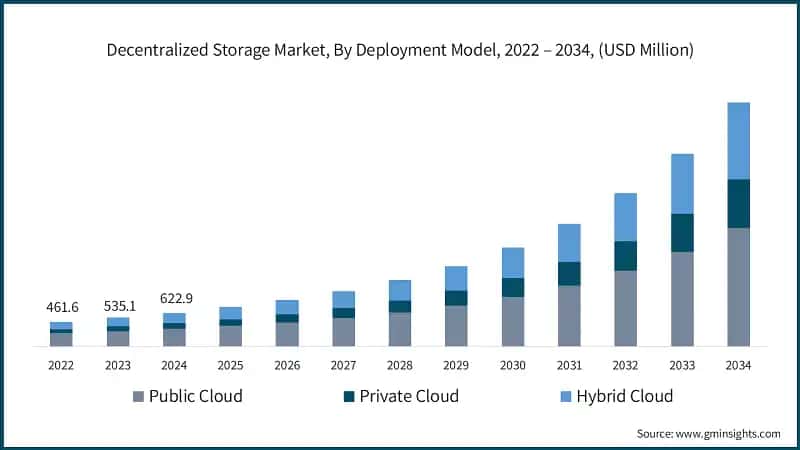This screenshot has height=450, width=800.
Task: Click the Public Cloud legend swatch
Action: 138,396
